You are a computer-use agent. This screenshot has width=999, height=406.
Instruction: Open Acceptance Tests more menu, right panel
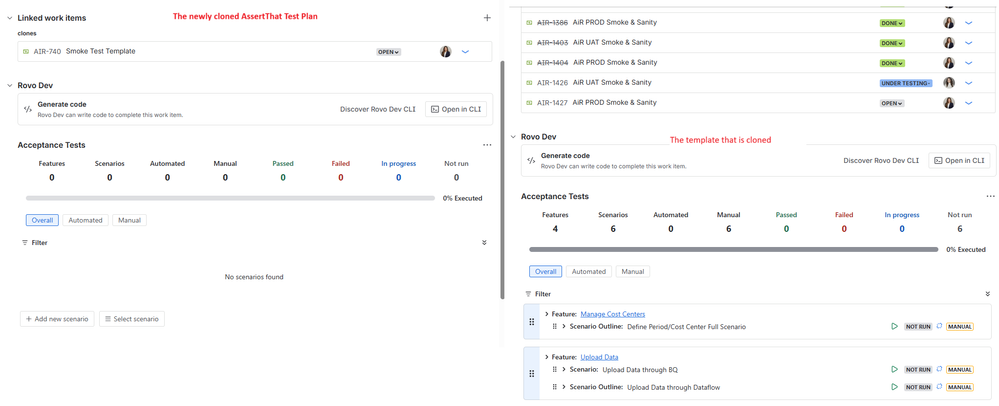(990, 196)
